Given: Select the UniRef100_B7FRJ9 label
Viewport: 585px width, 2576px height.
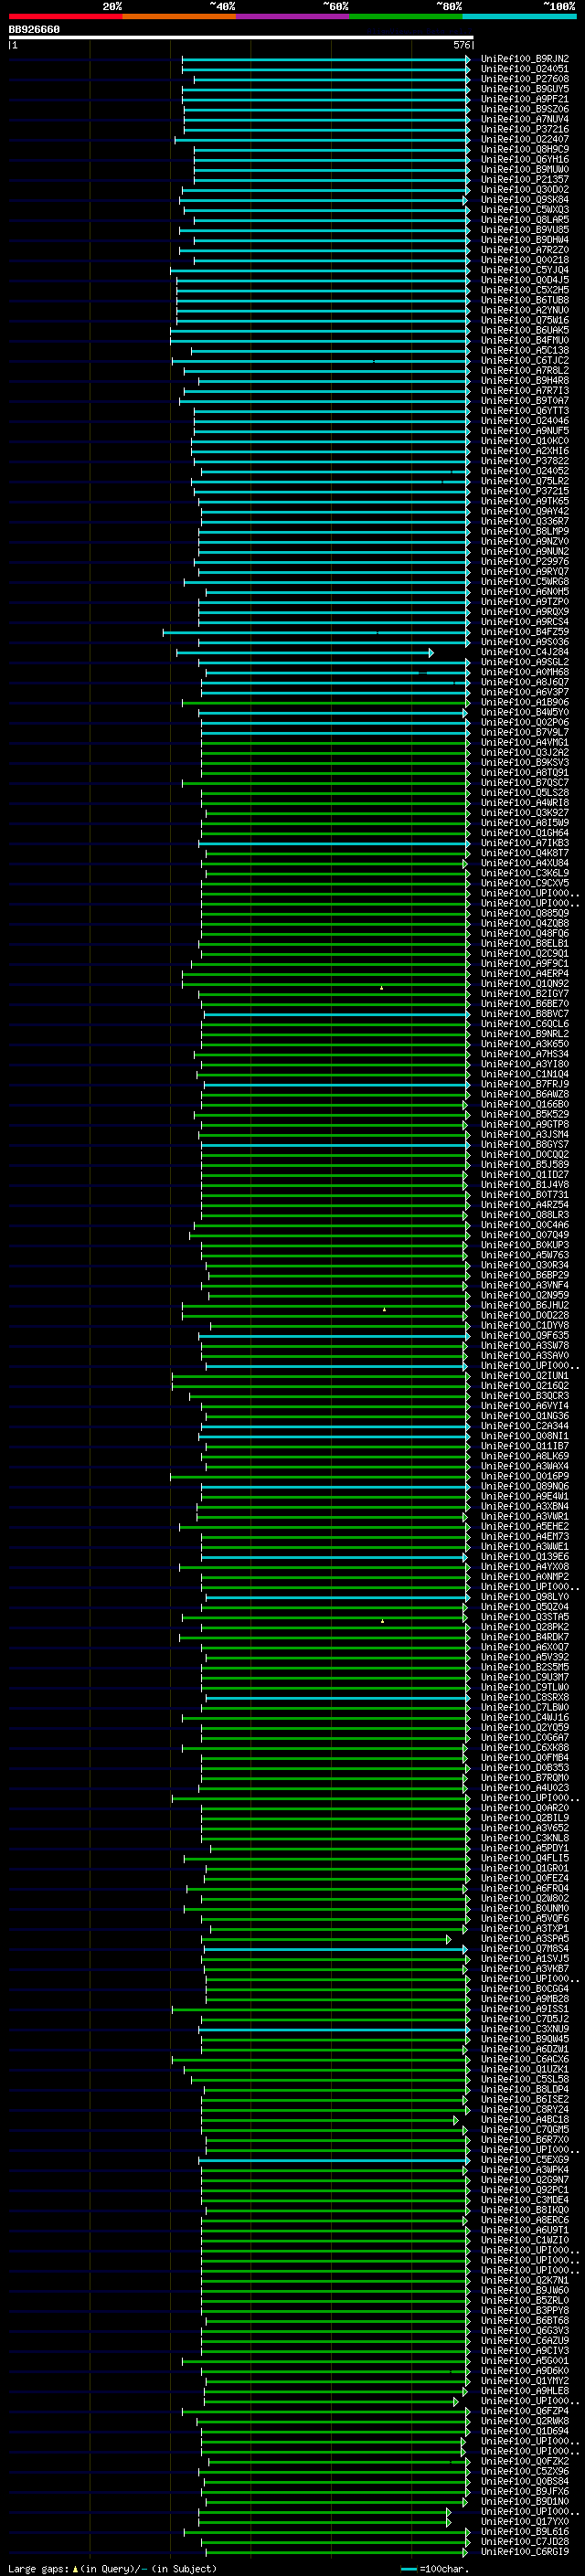Looking at the screenshot, I should (x=525, y=1084).
